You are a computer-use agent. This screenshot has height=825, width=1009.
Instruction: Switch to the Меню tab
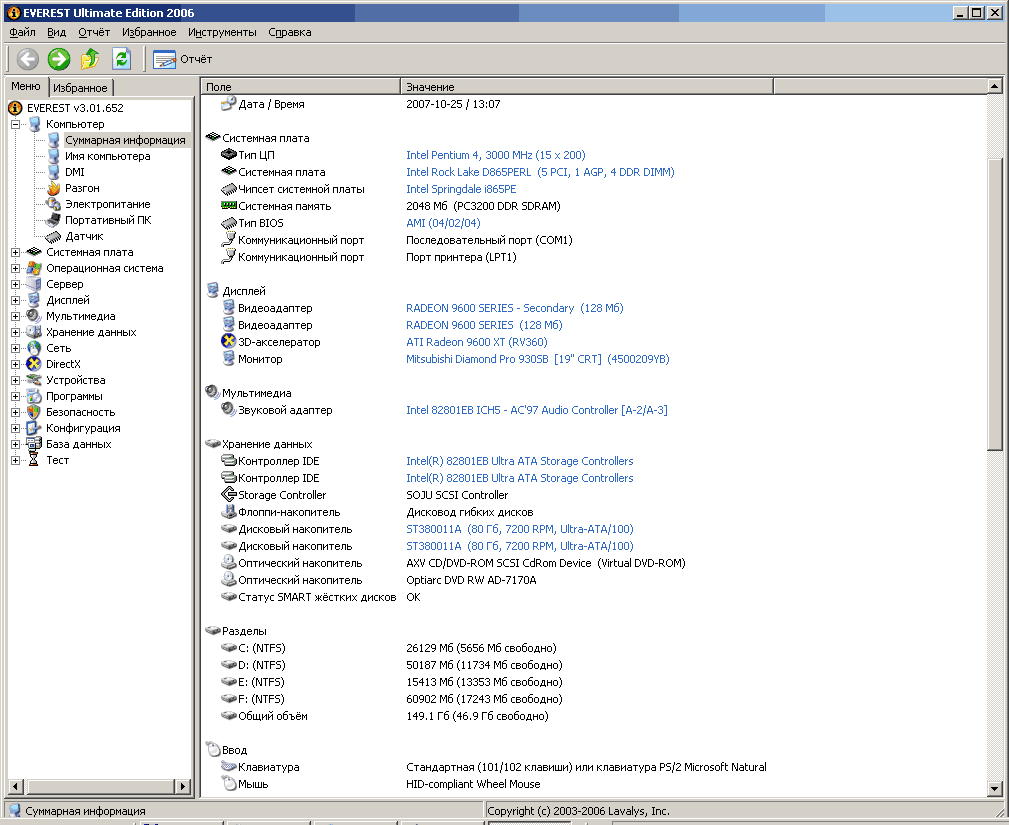click(x=26, y=86)
